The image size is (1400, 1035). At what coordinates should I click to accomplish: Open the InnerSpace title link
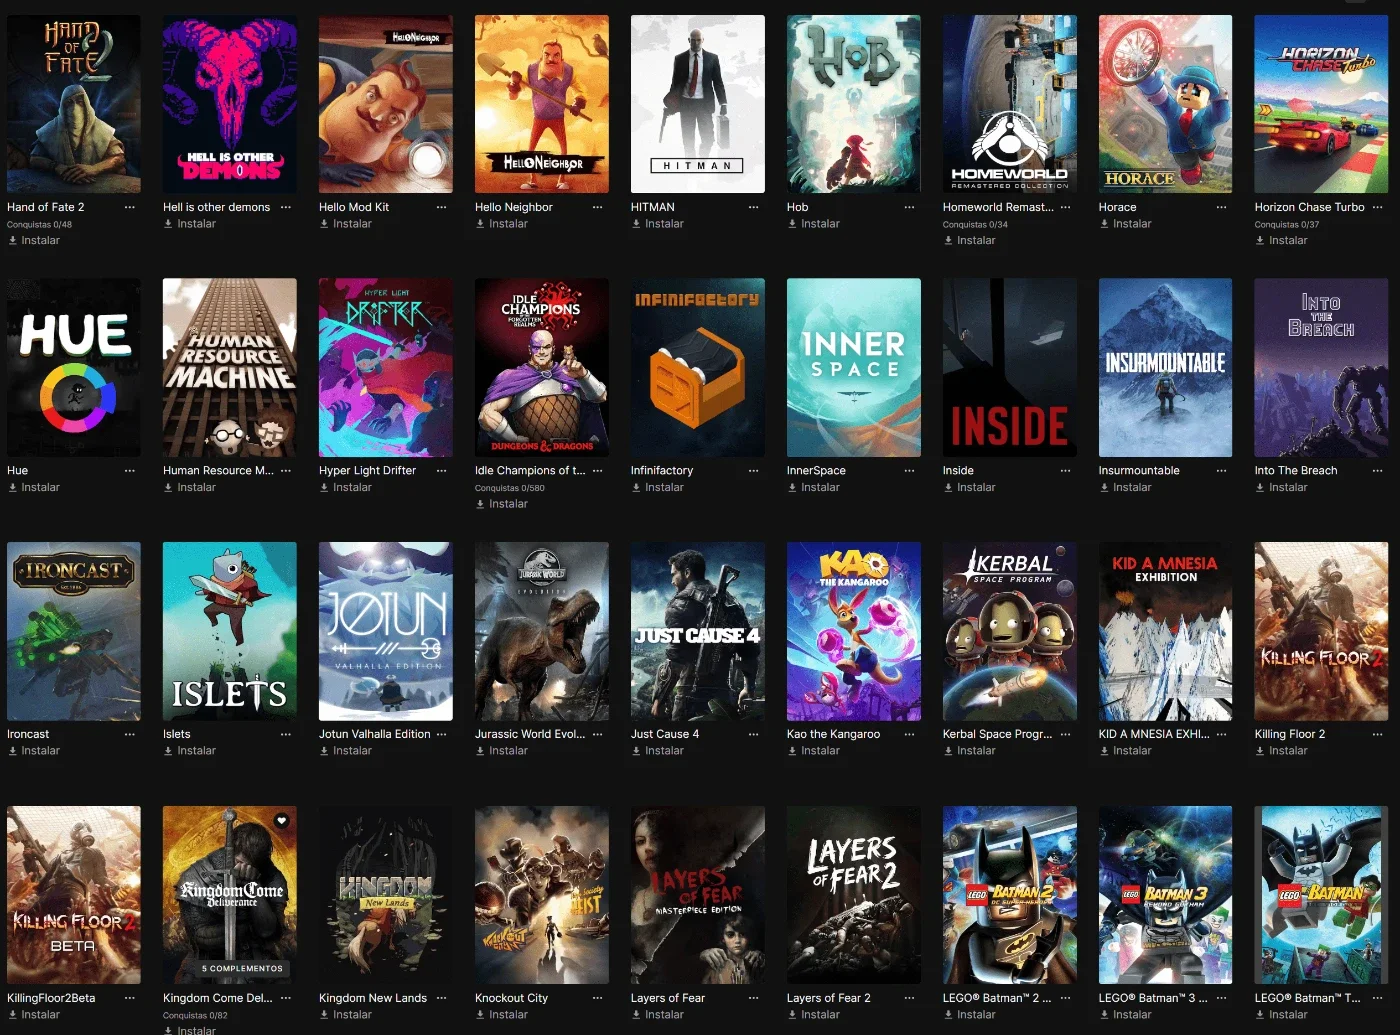816,470
